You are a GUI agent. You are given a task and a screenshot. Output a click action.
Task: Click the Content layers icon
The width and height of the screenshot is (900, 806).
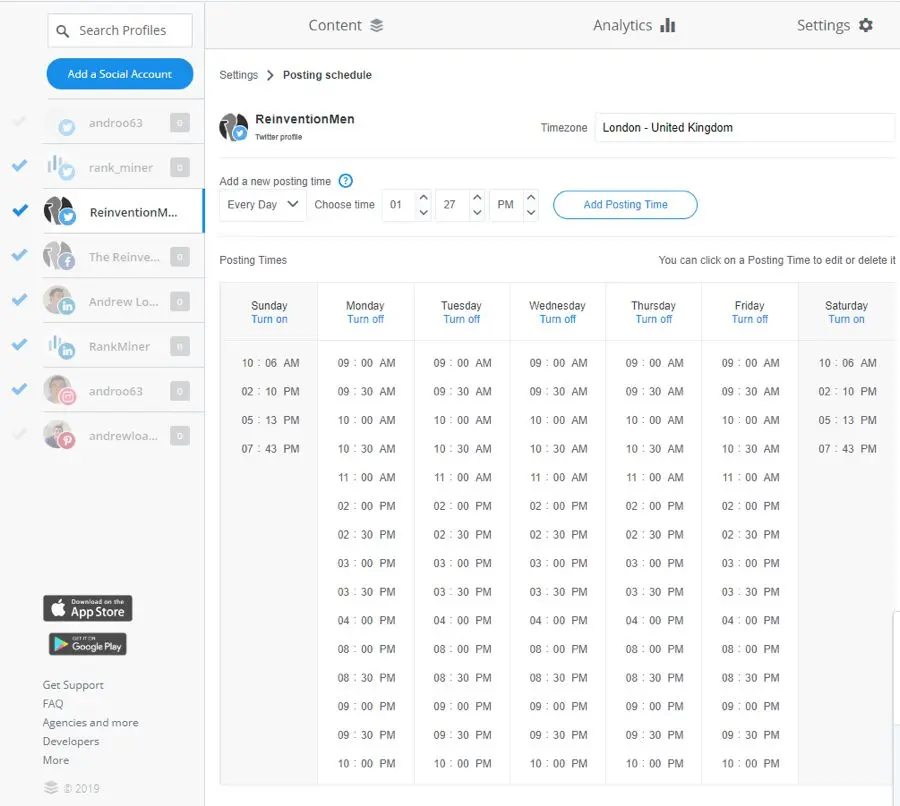377,26
